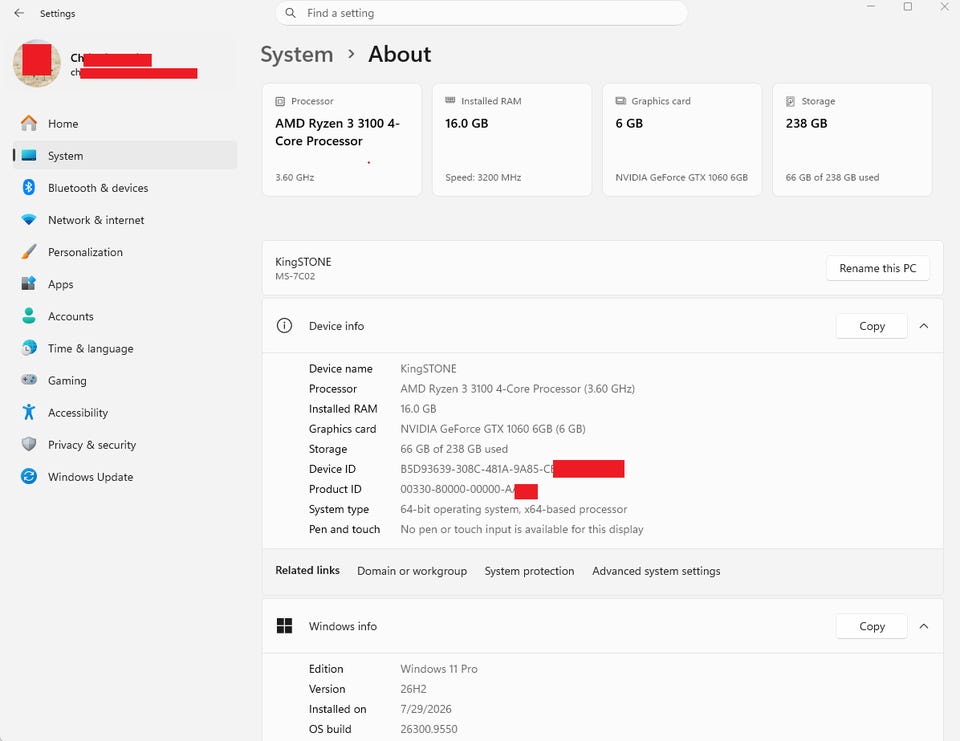
Task: Open the Bluetooth & devices page
Action: (125, 187)
